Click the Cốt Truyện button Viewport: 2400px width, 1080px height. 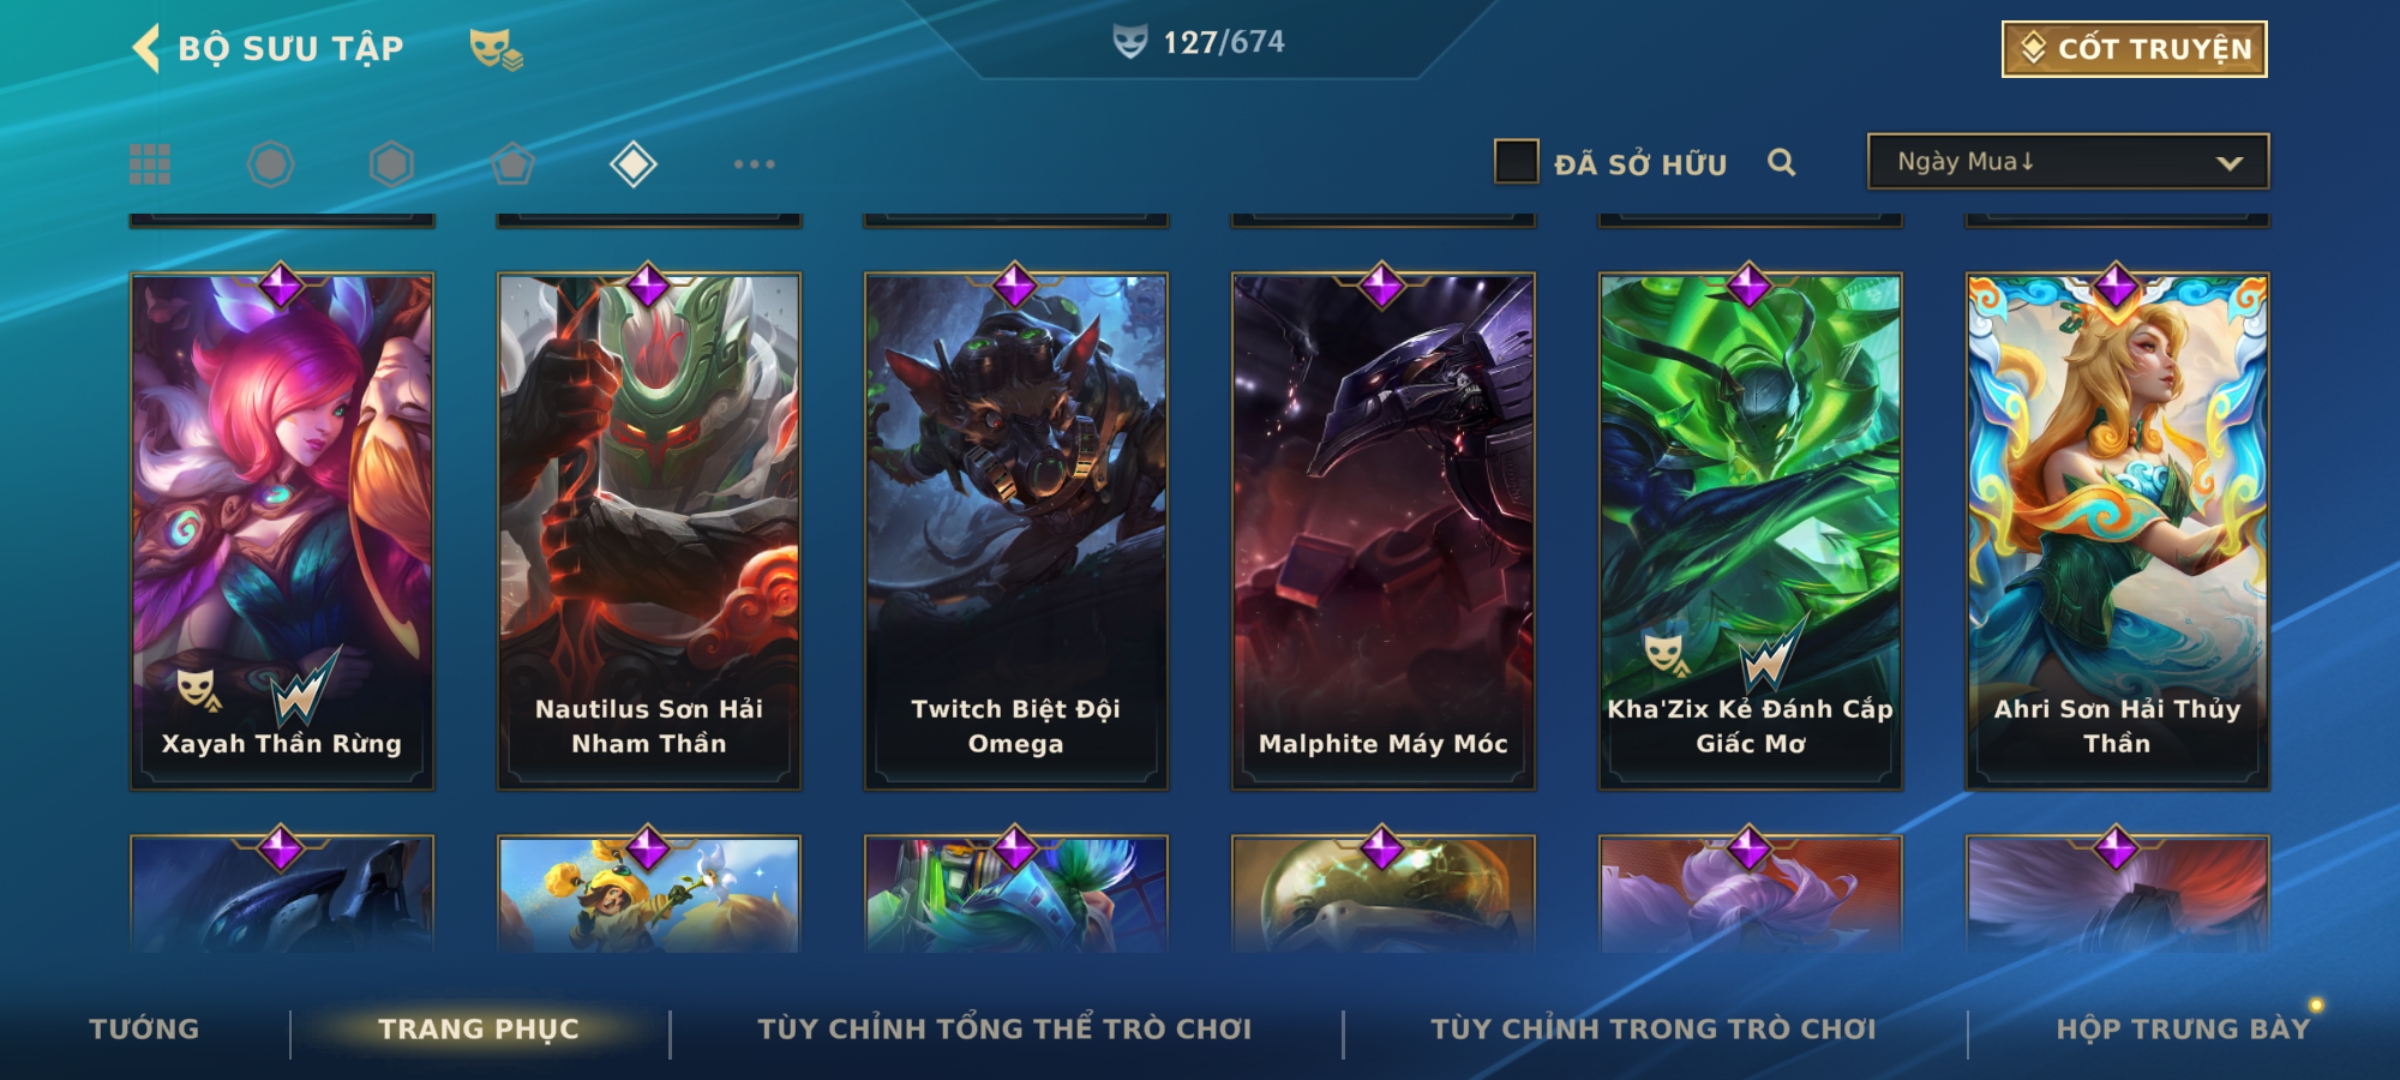tap(2134, 49)
